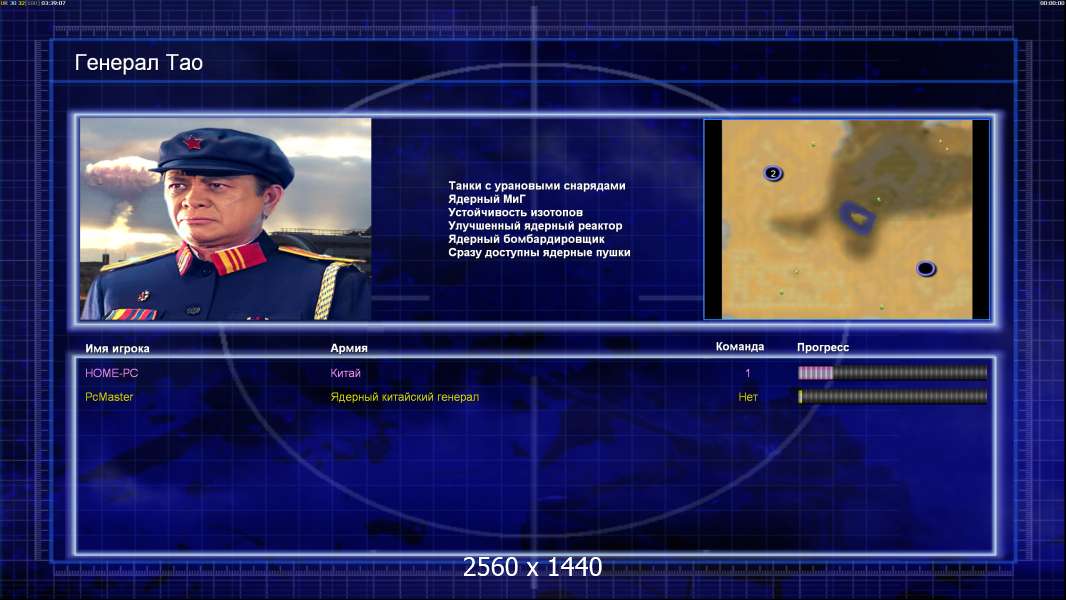Click PcMaster loading progress bar

893,396
